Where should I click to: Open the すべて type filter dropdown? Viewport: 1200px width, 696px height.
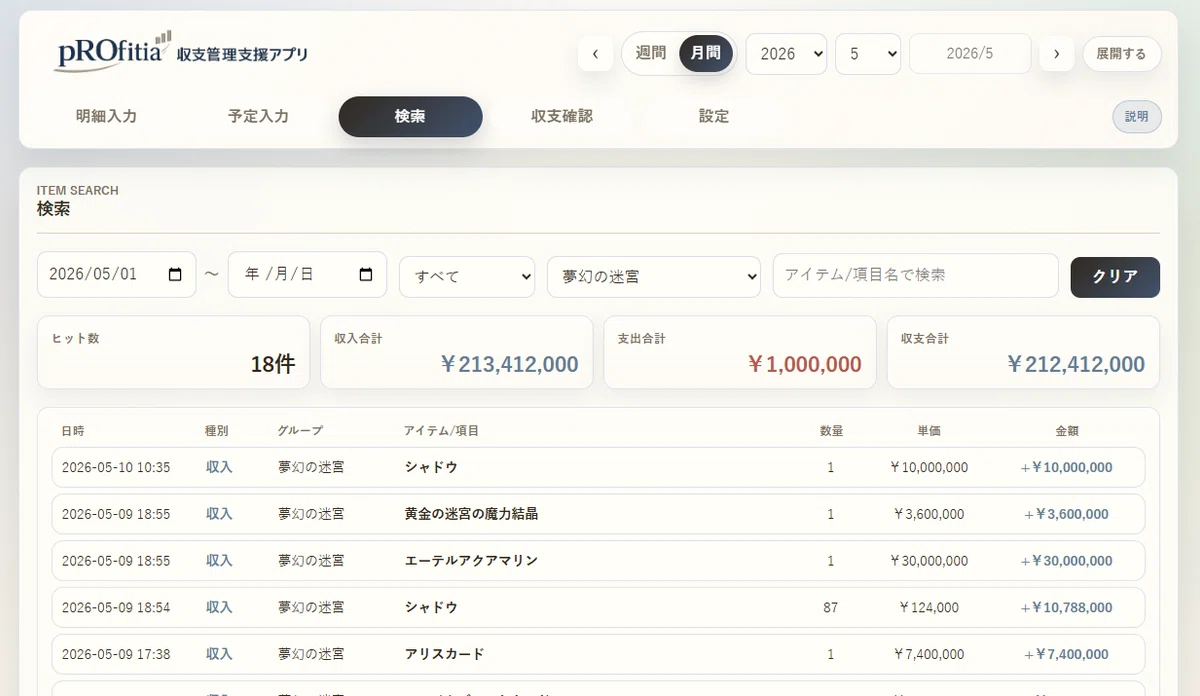(x=467, y=276)
